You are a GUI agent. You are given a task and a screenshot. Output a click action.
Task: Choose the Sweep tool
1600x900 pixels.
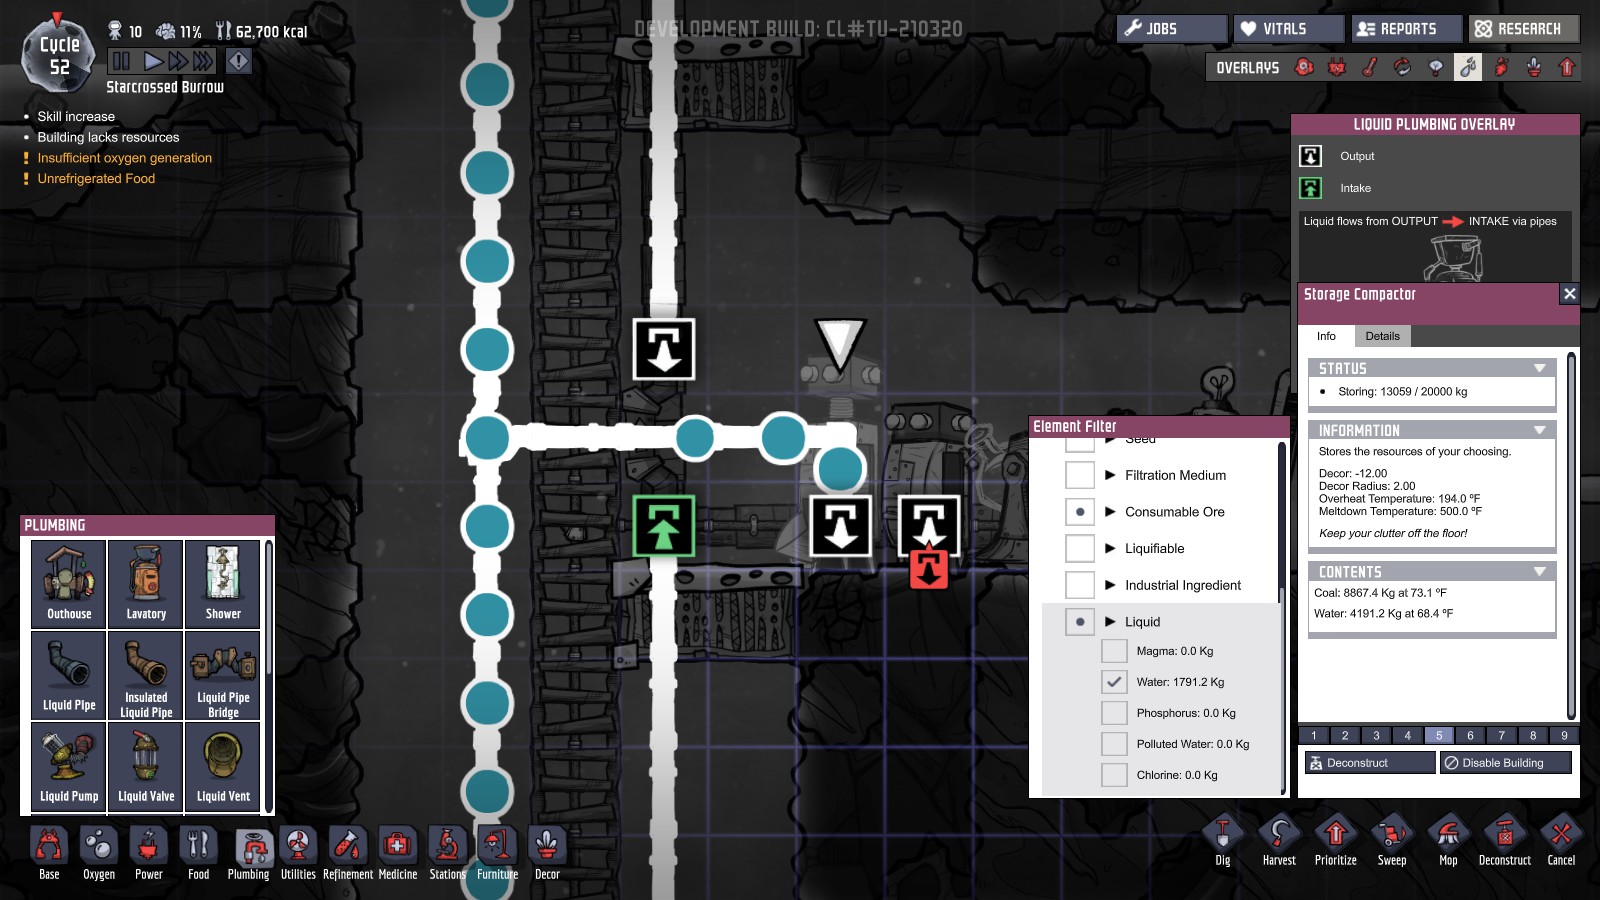tap(1392, 841)
